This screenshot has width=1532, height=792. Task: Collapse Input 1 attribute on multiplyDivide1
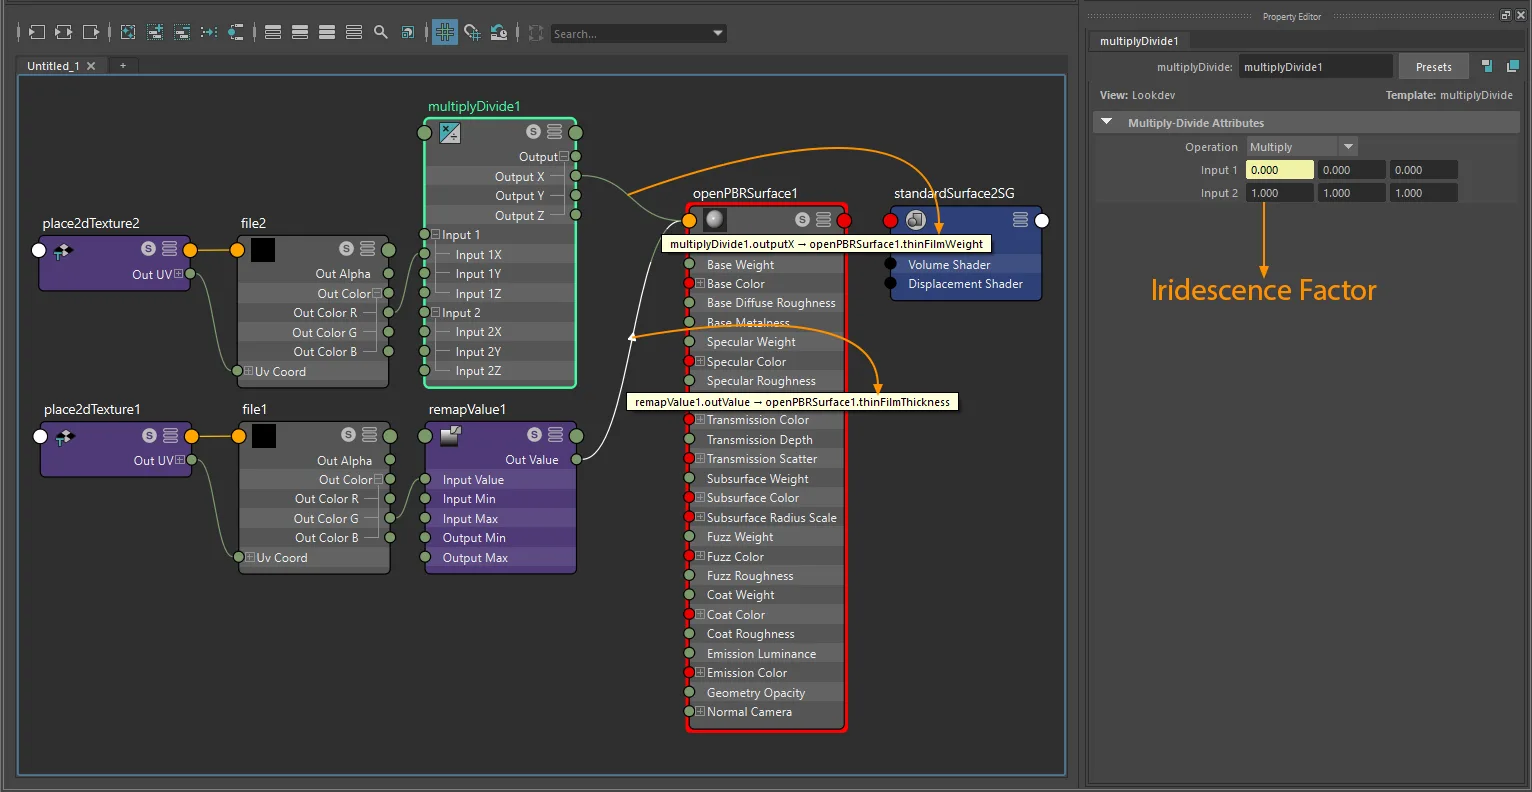436,235
